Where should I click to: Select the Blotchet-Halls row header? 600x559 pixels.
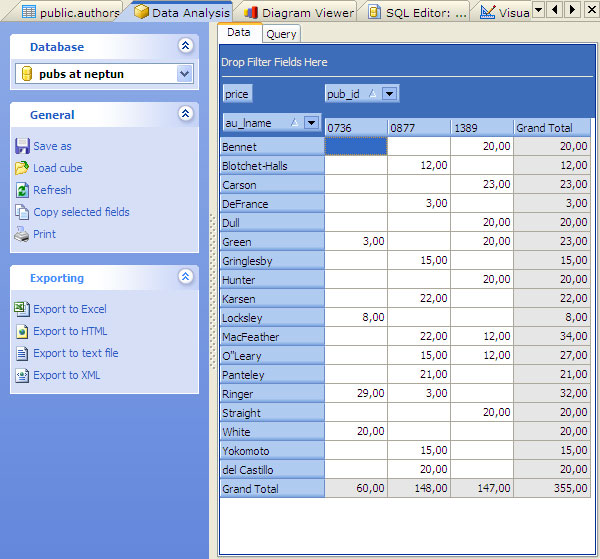pos(272,166)
